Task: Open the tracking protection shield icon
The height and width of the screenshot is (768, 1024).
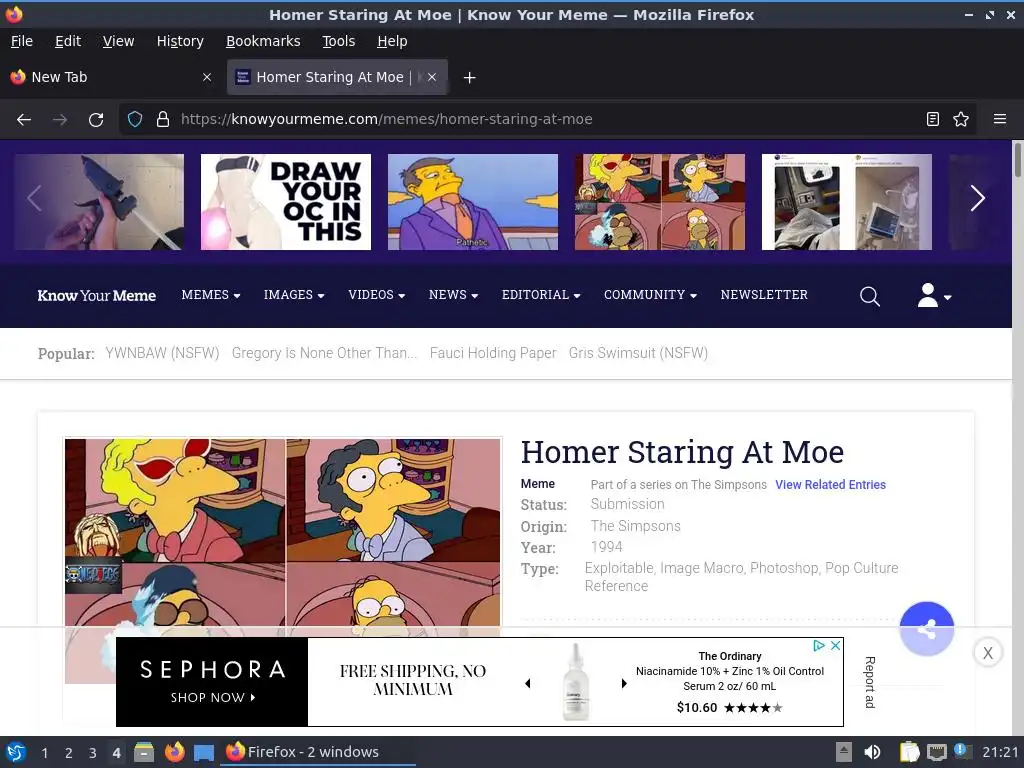Action: click(x=135, y=119)
